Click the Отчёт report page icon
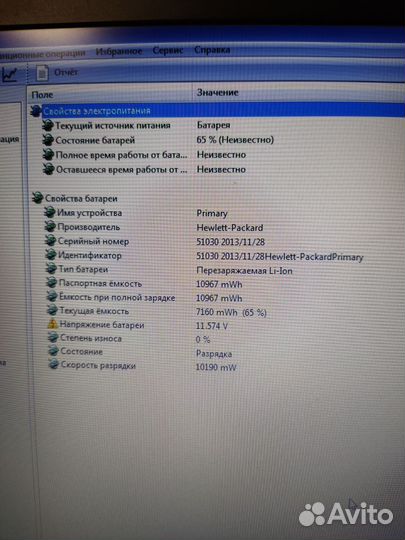405x540 pixels. (42, 73)
